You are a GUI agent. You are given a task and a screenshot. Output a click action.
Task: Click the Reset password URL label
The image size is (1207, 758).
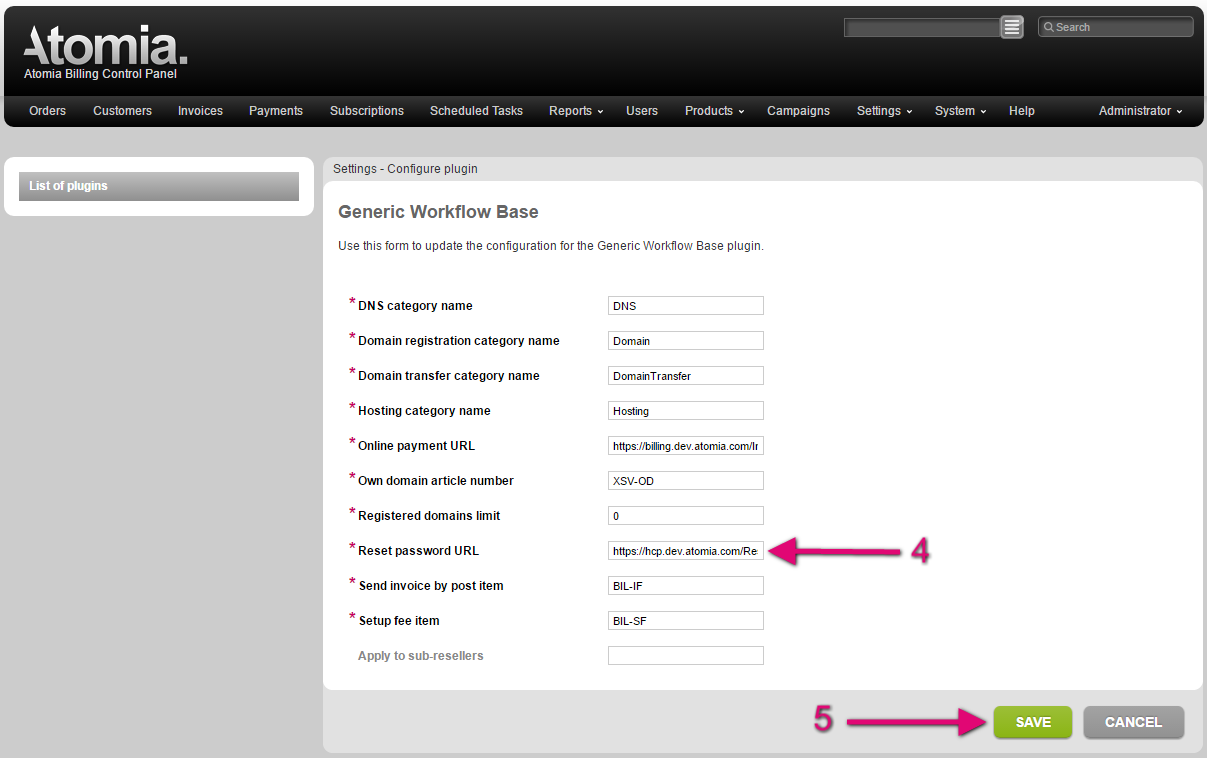pos(418,551)
